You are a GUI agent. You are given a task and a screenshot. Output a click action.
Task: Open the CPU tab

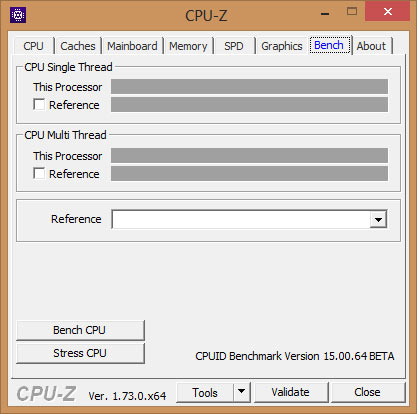click(34, 46)
